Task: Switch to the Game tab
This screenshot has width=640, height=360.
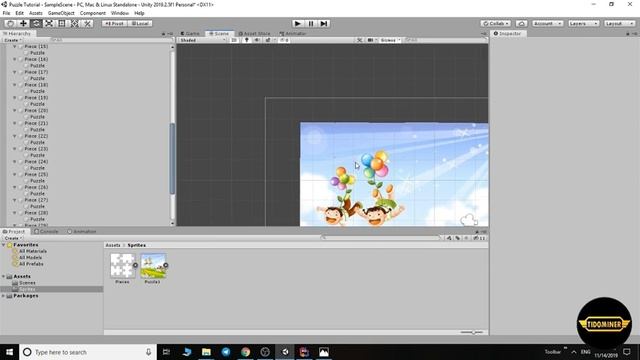Action: [x=191, y=33]
